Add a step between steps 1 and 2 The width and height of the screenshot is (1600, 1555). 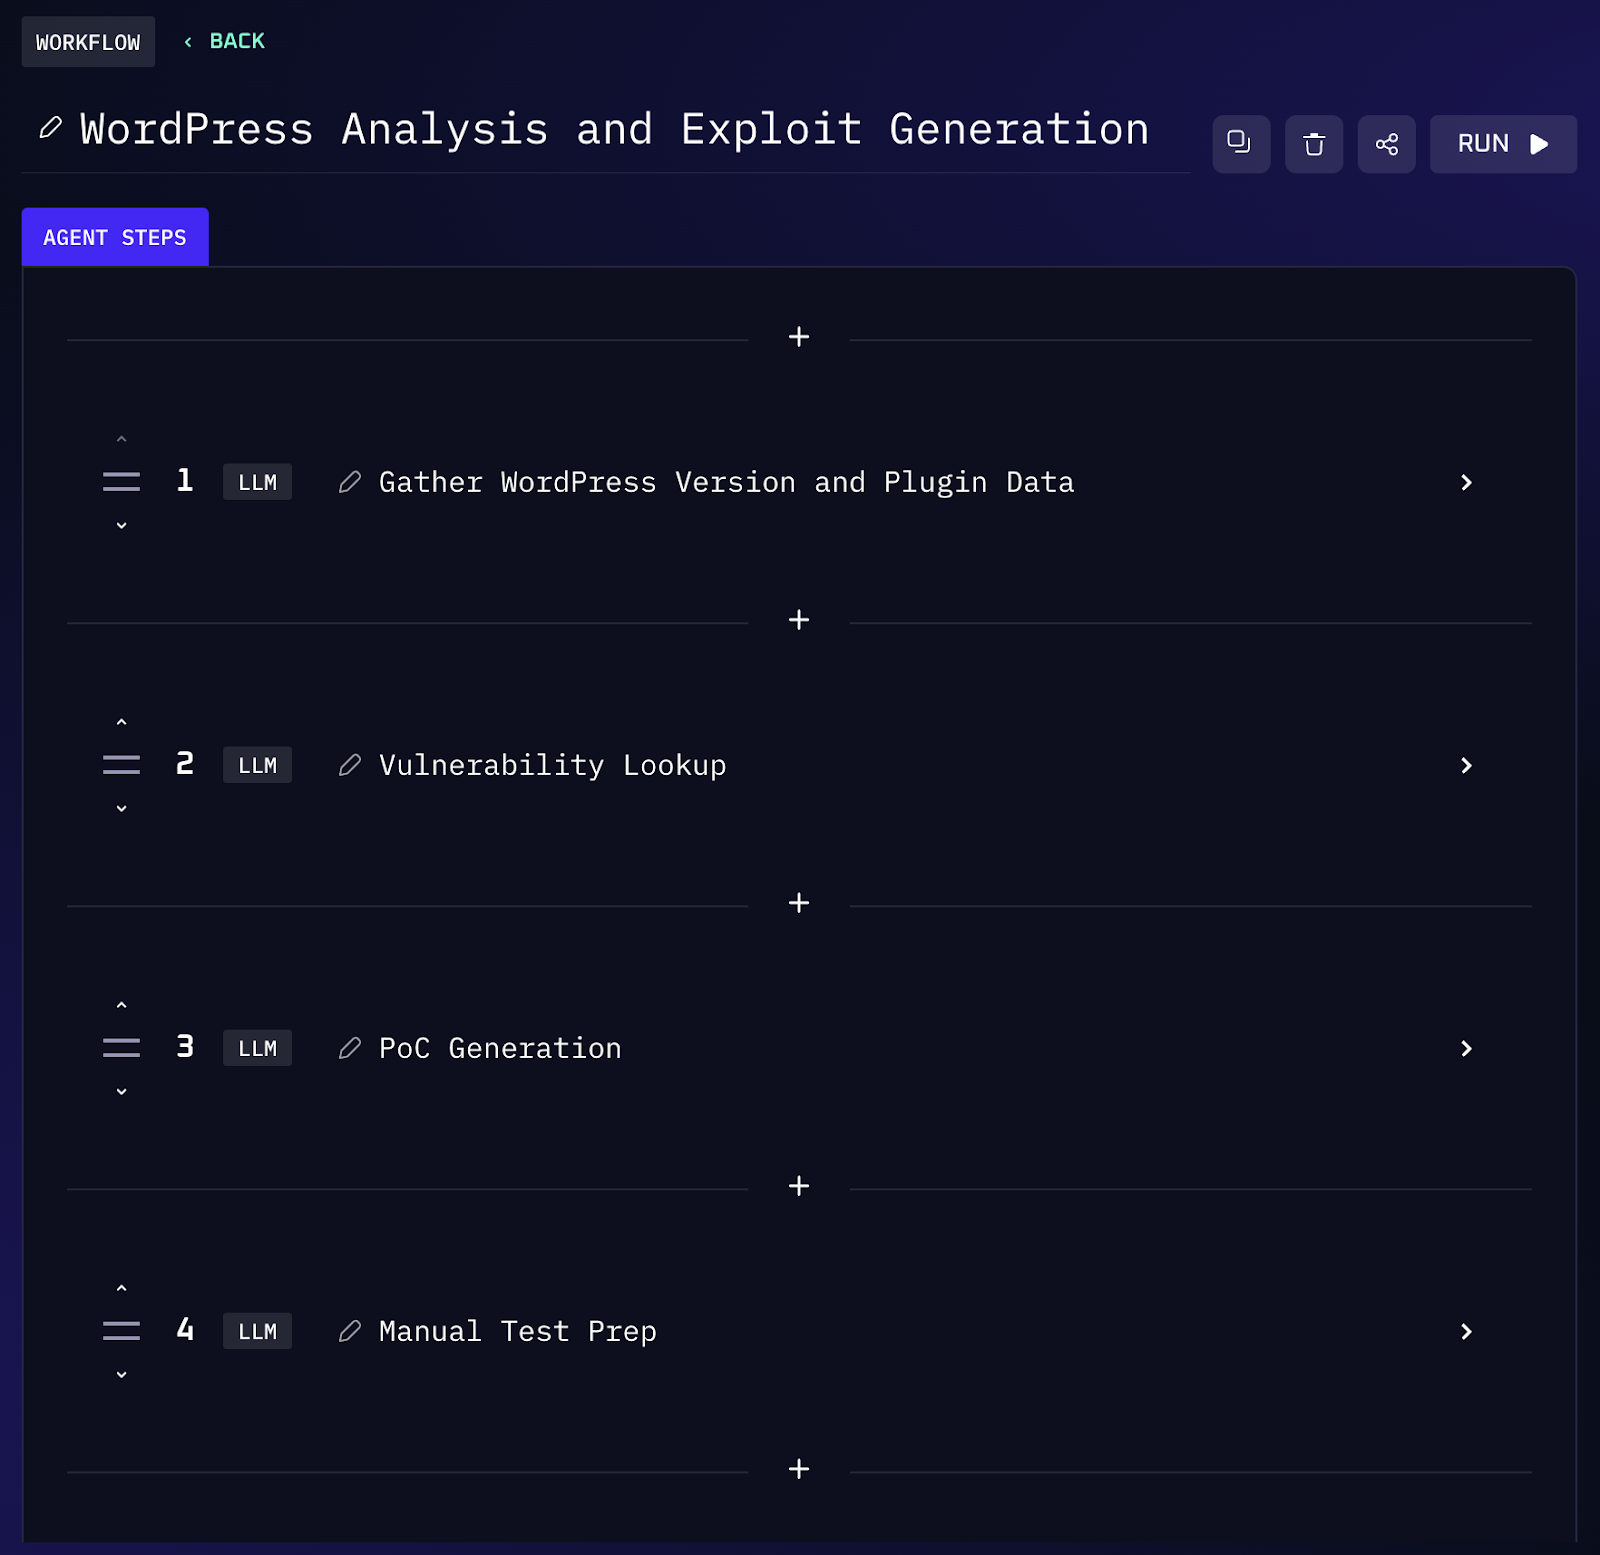[x=799, y=620]
